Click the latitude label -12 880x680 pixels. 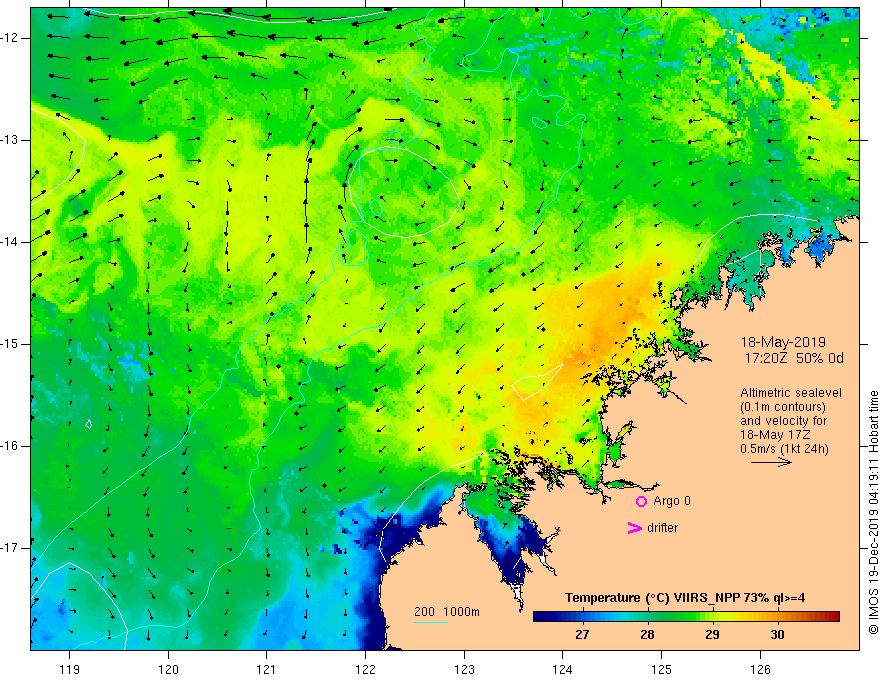point(10,38)
